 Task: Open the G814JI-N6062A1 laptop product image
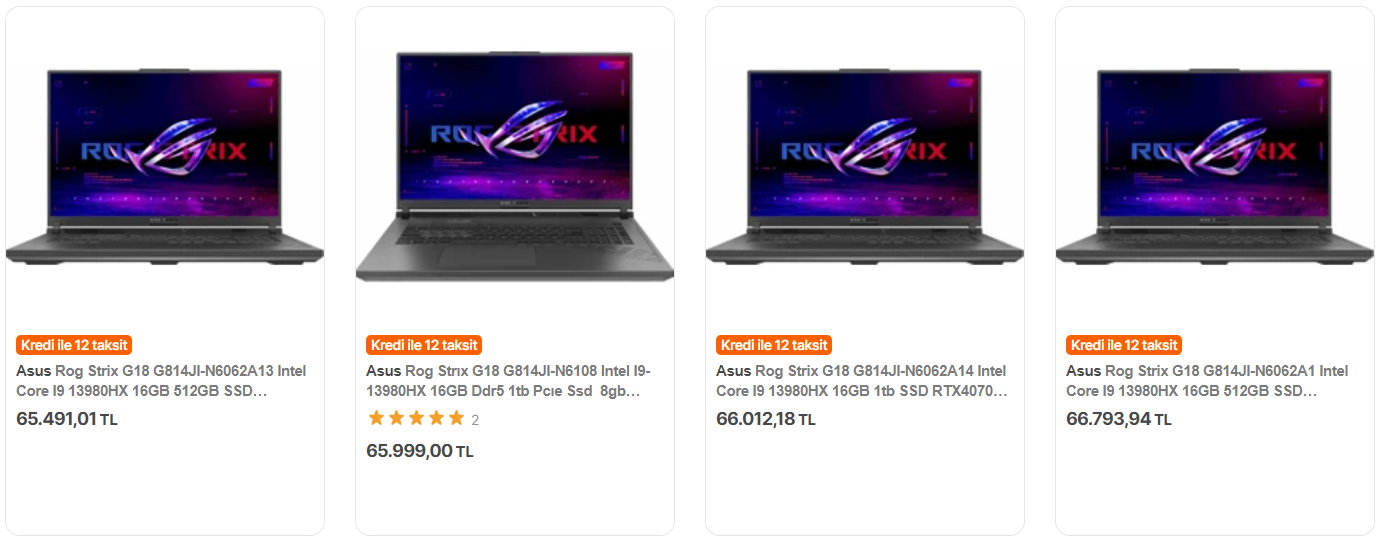(x=1215, y=165)
